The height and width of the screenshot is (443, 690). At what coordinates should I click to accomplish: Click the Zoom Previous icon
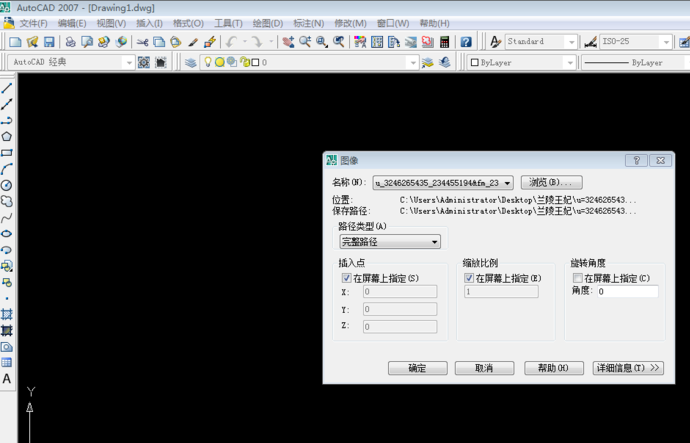tap(338, 42)
